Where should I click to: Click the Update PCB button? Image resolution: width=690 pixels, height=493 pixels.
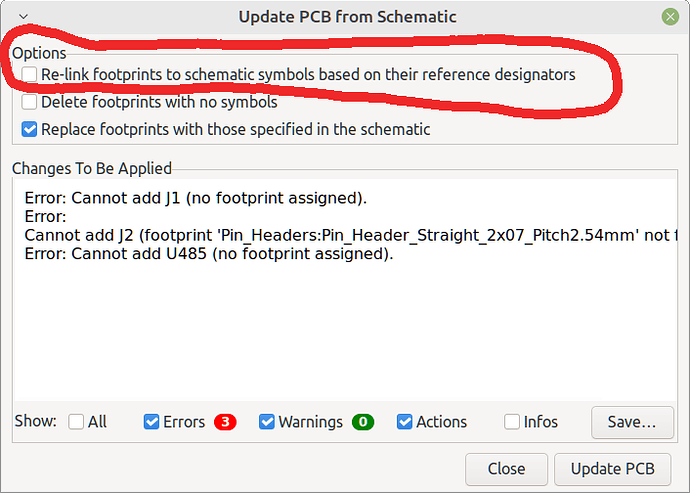(x=613, y=469)
